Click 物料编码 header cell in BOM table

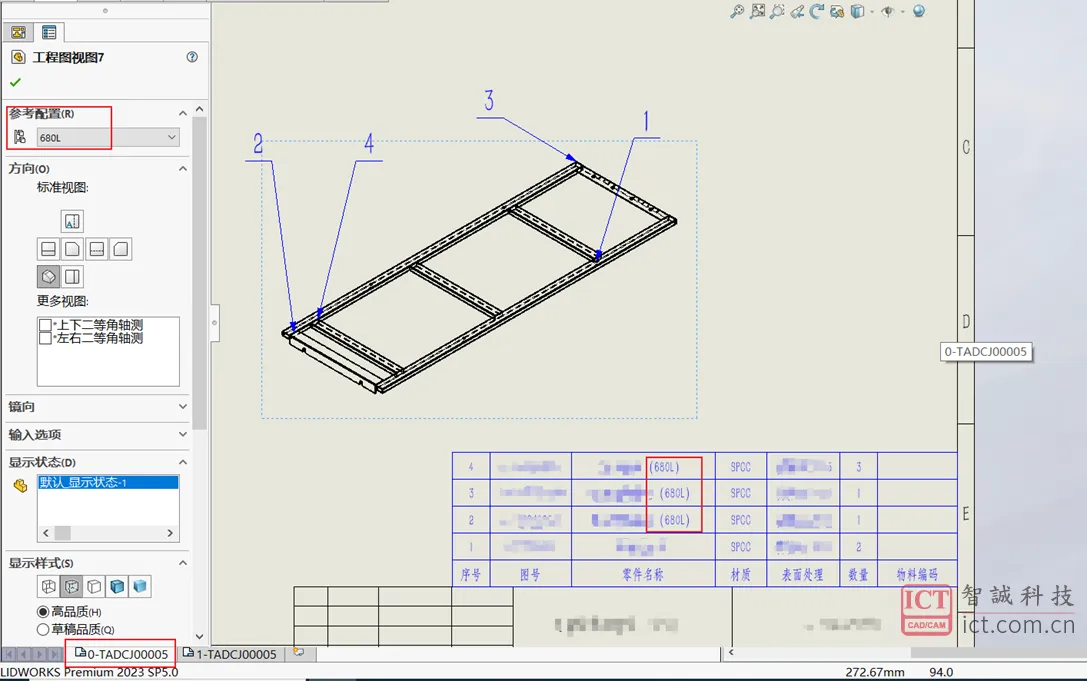pyautogui.click(x=917, y=574)
